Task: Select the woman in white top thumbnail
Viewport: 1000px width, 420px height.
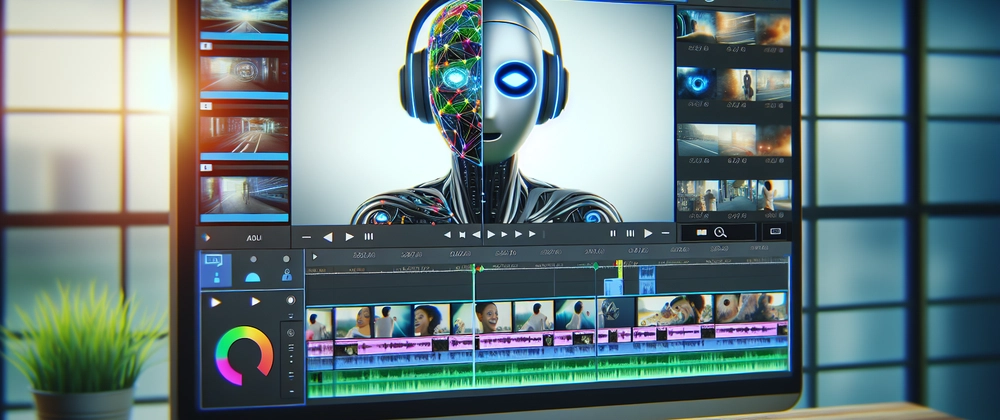Action: coord(773,194)
